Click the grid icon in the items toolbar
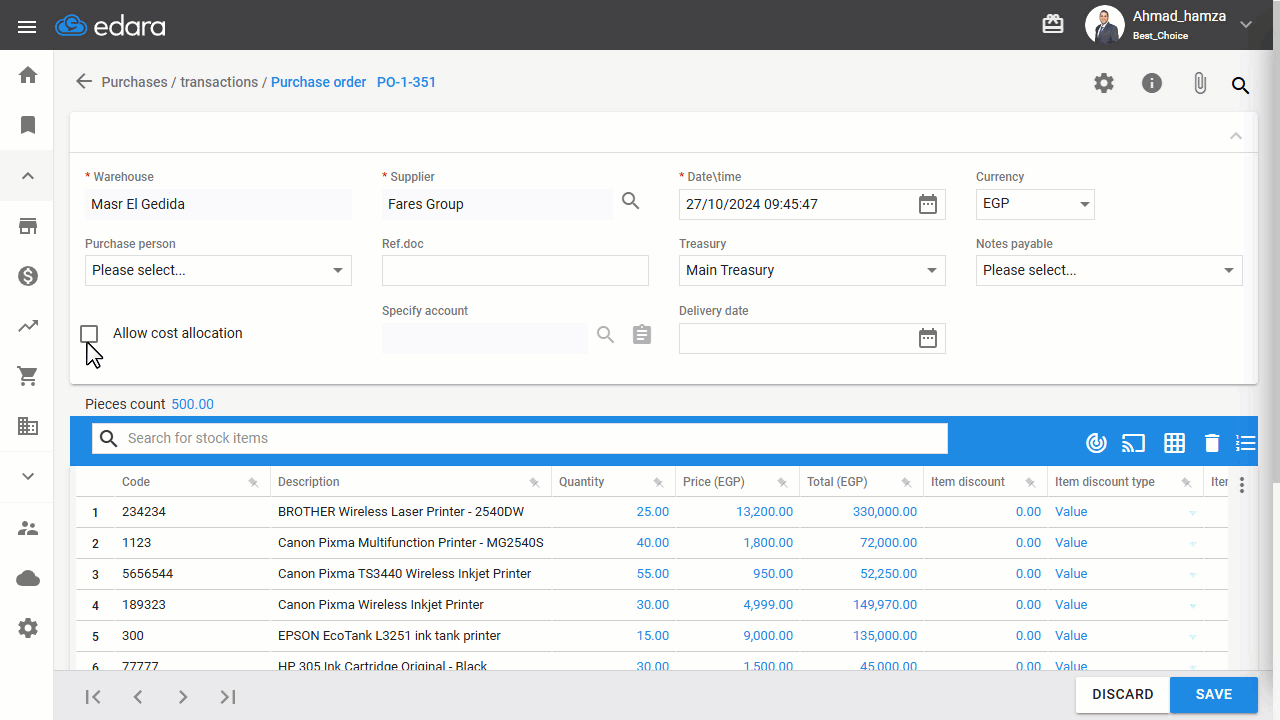Screen dimensions: 1280x720 tap(1174, 443)
